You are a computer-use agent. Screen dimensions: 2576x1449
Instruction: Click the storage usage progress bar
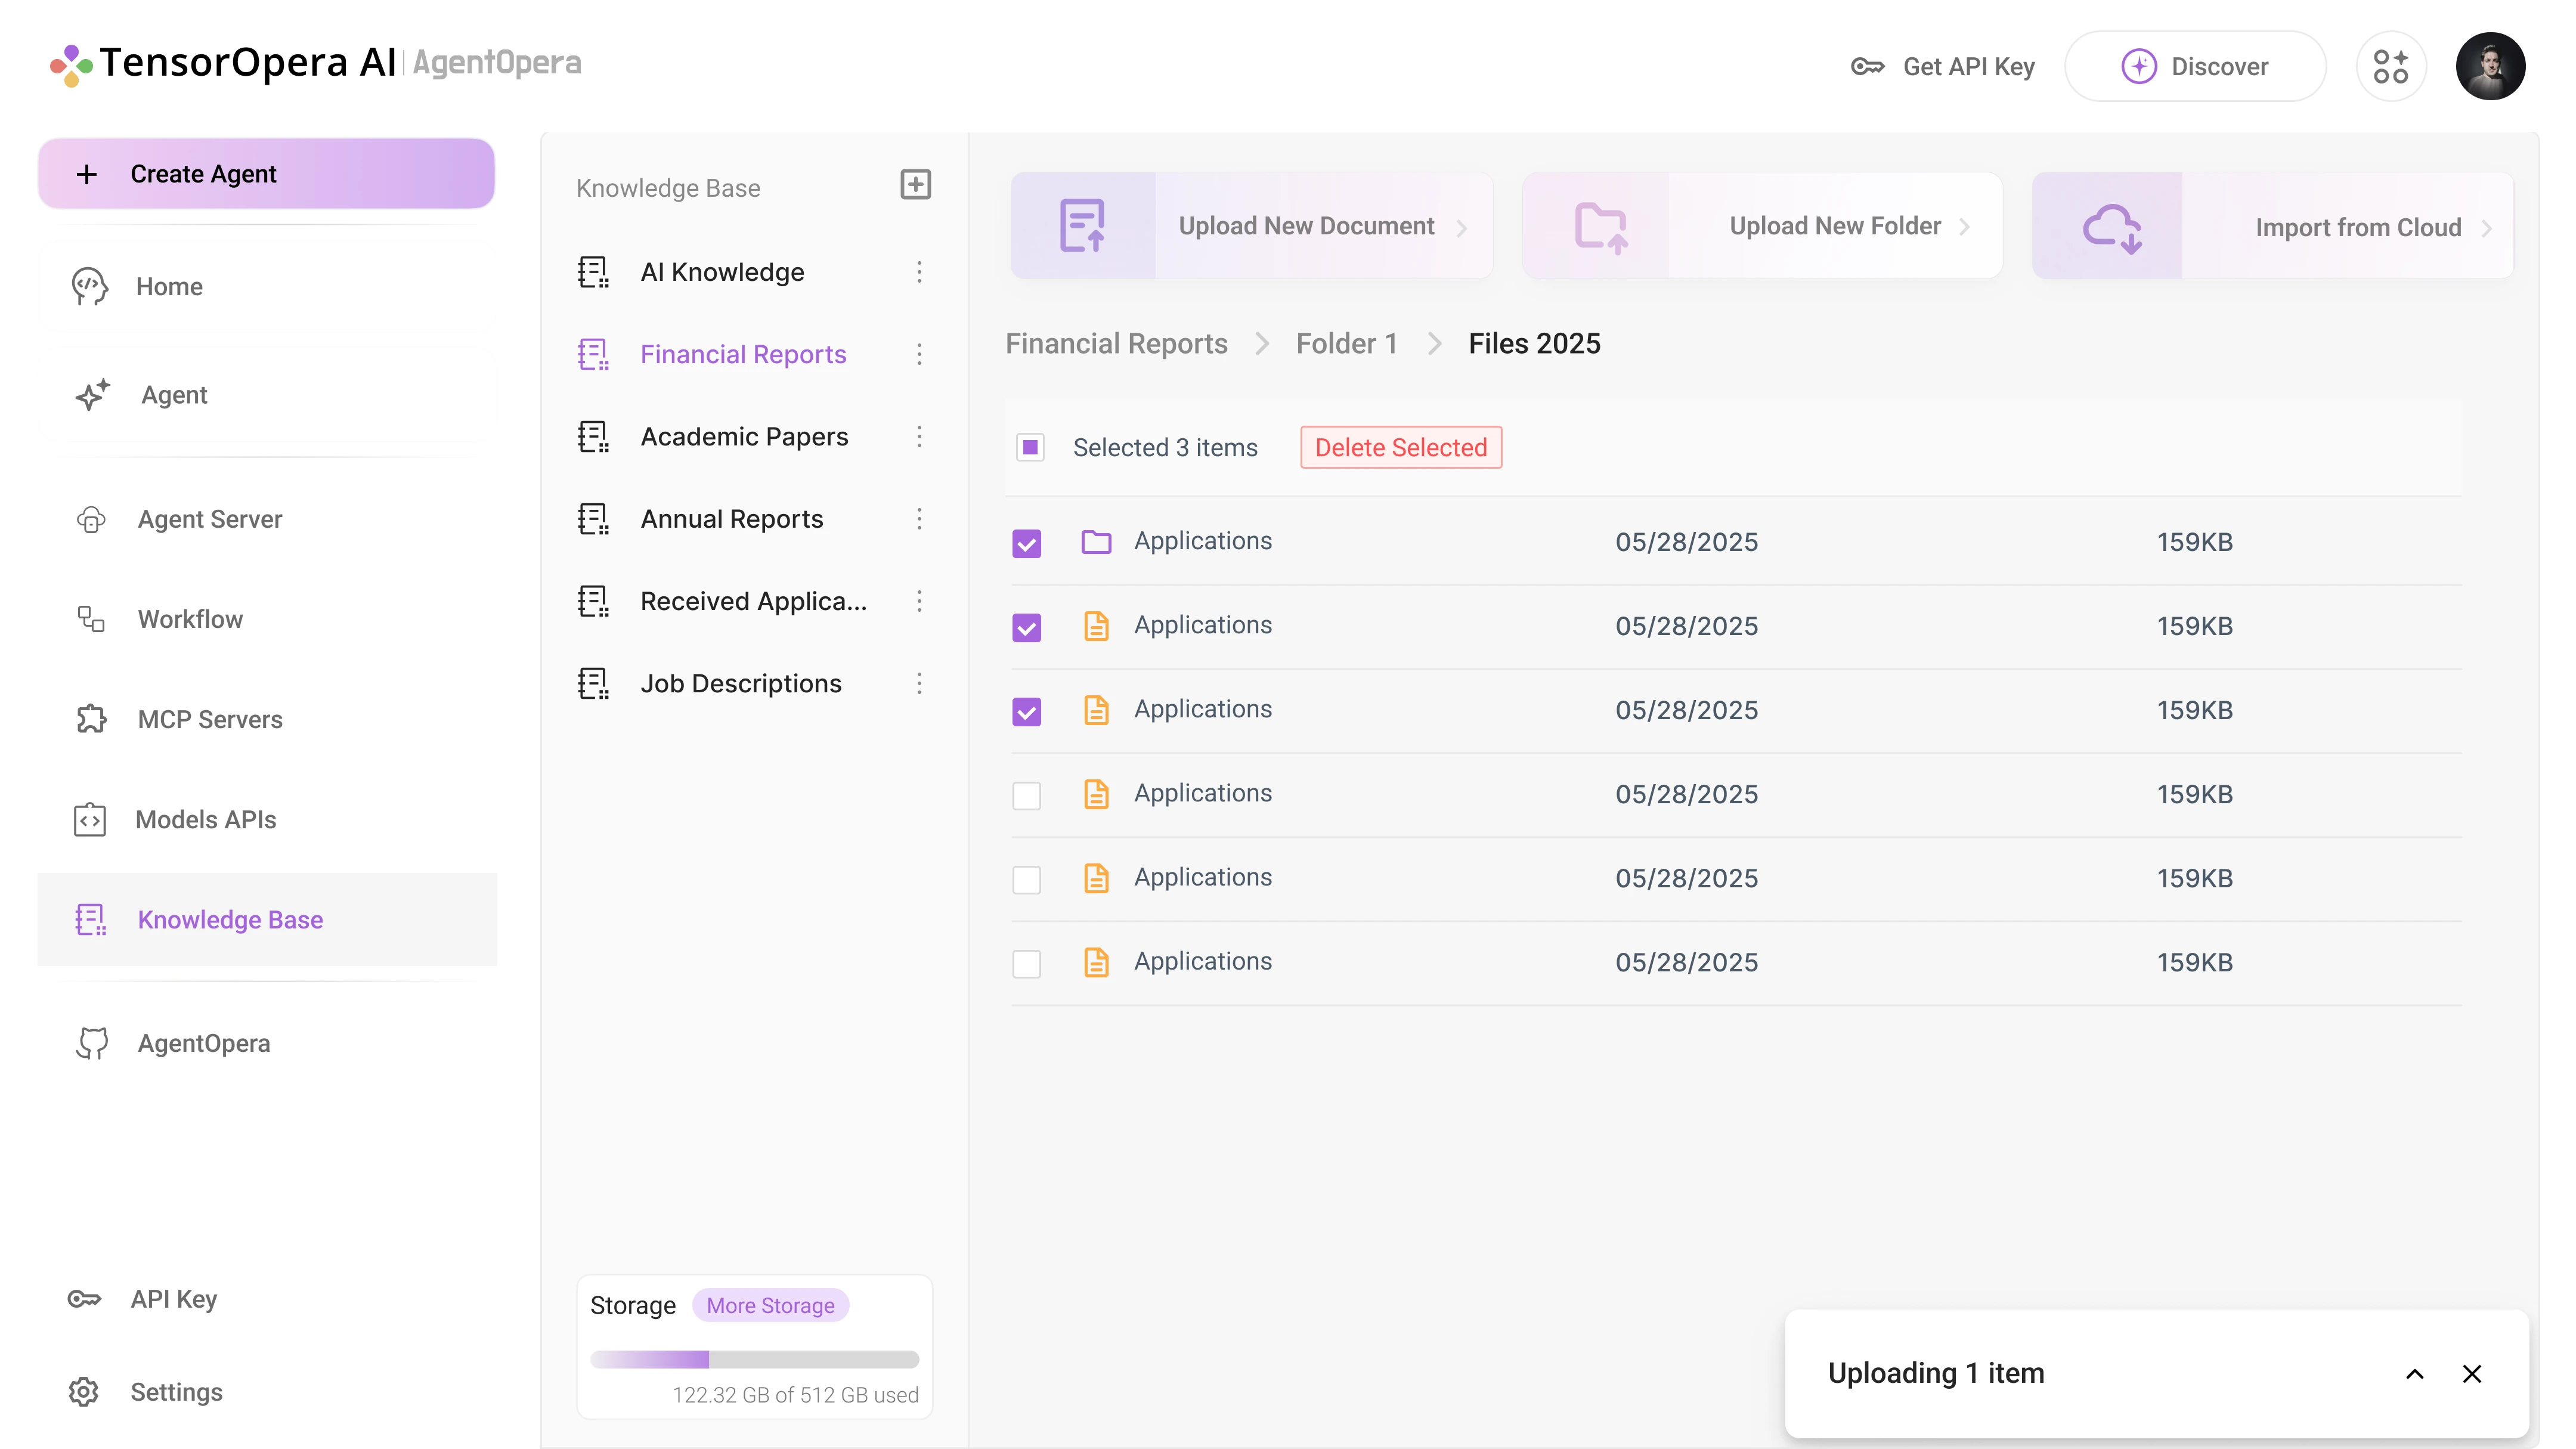tap(754, 1360)
